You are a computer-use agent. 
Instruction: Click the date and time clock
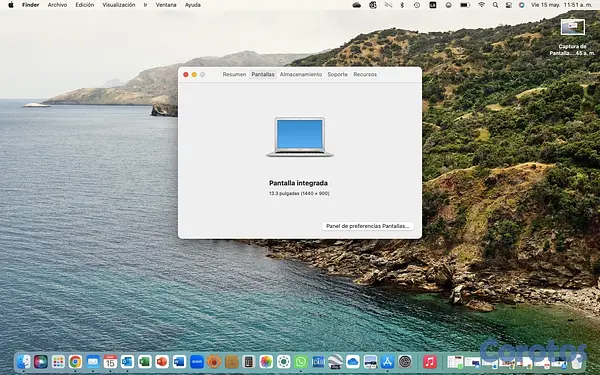tap(562, 5)
